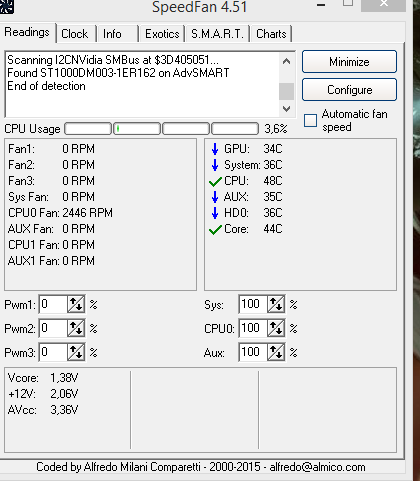Click the green check icon beside CPU
The width and height of the screenshot is (420, 481).
pos(215,181)
